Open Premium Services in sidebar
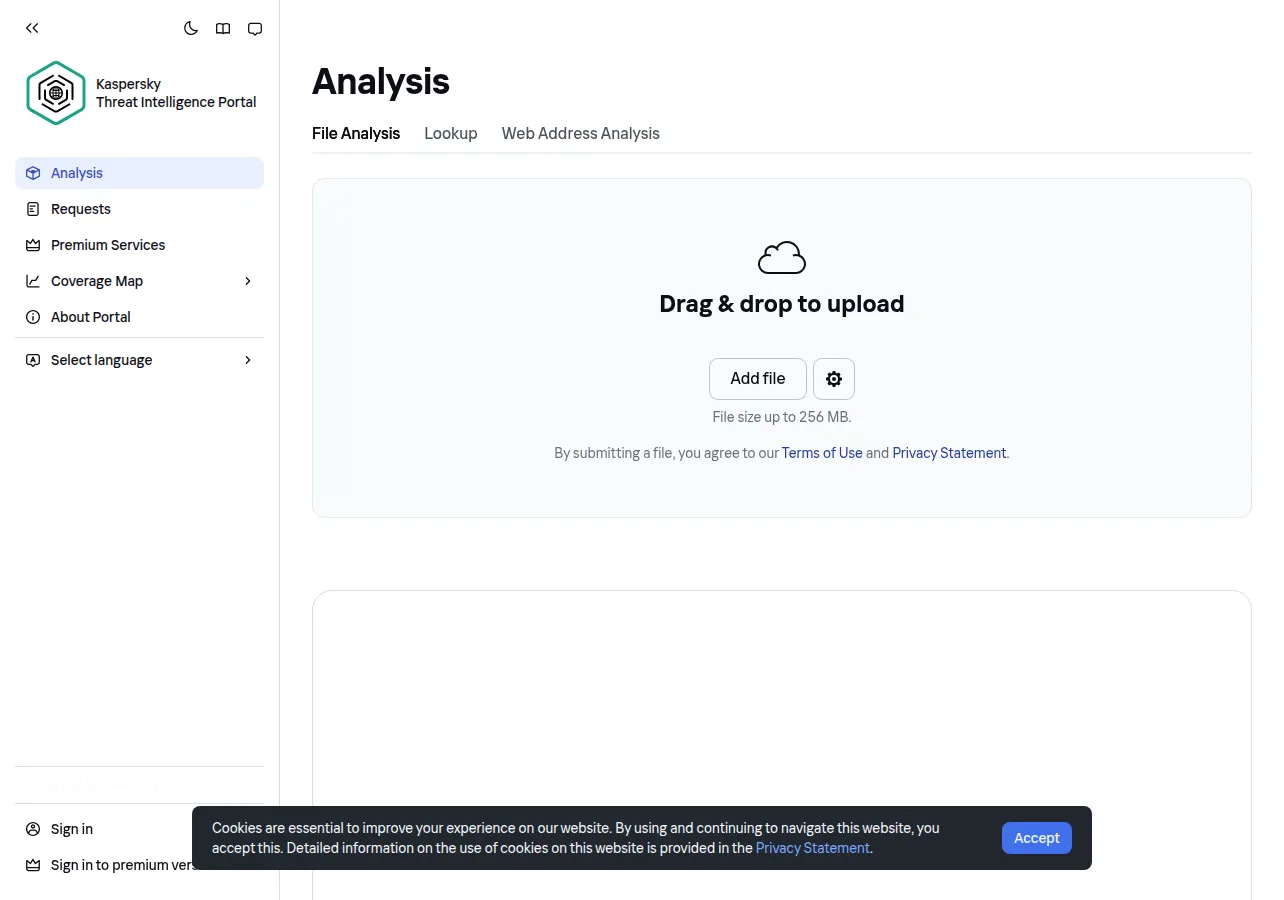Viewport: 1284px width, 900px height. (140, 245)
